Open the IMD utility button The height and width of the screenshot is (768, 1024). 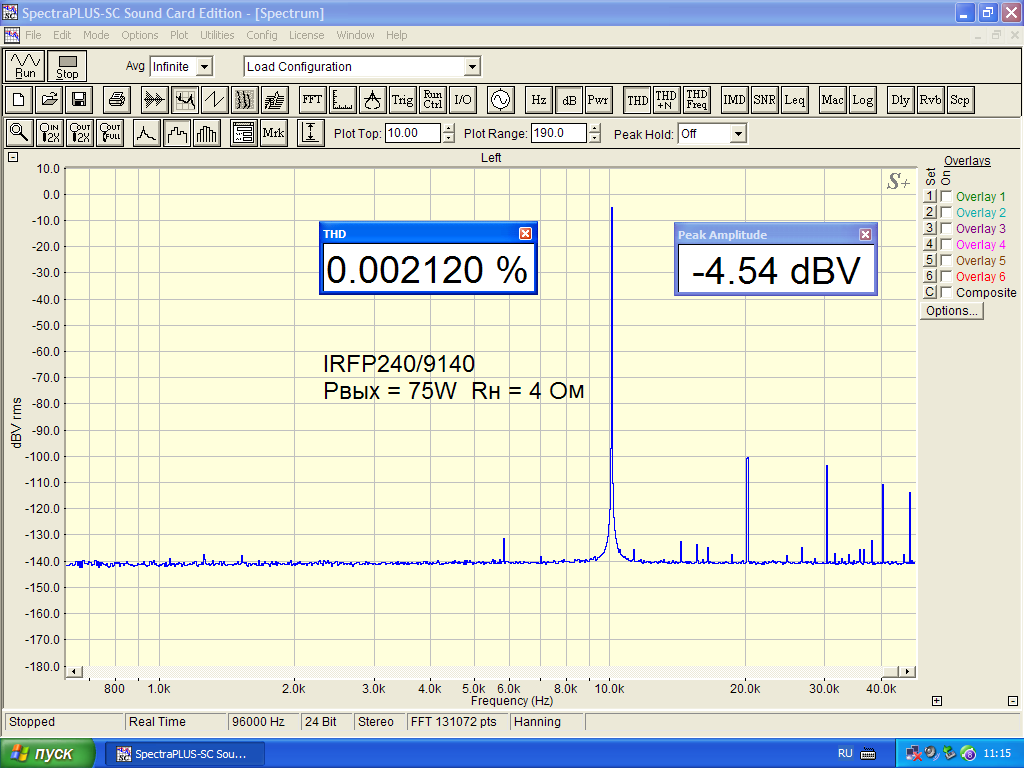point(734,99)
